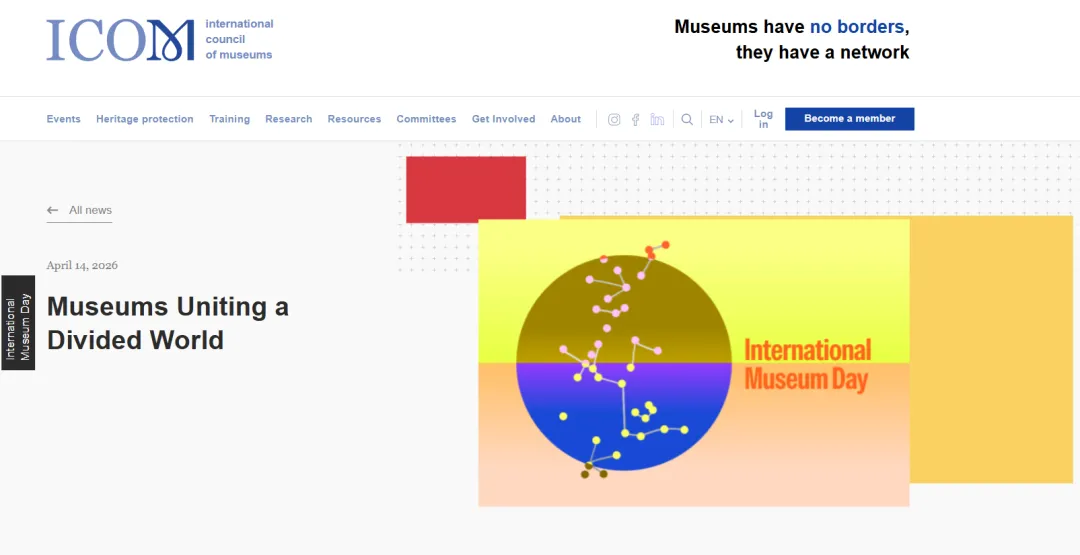Open the About menu

(565, 119)
